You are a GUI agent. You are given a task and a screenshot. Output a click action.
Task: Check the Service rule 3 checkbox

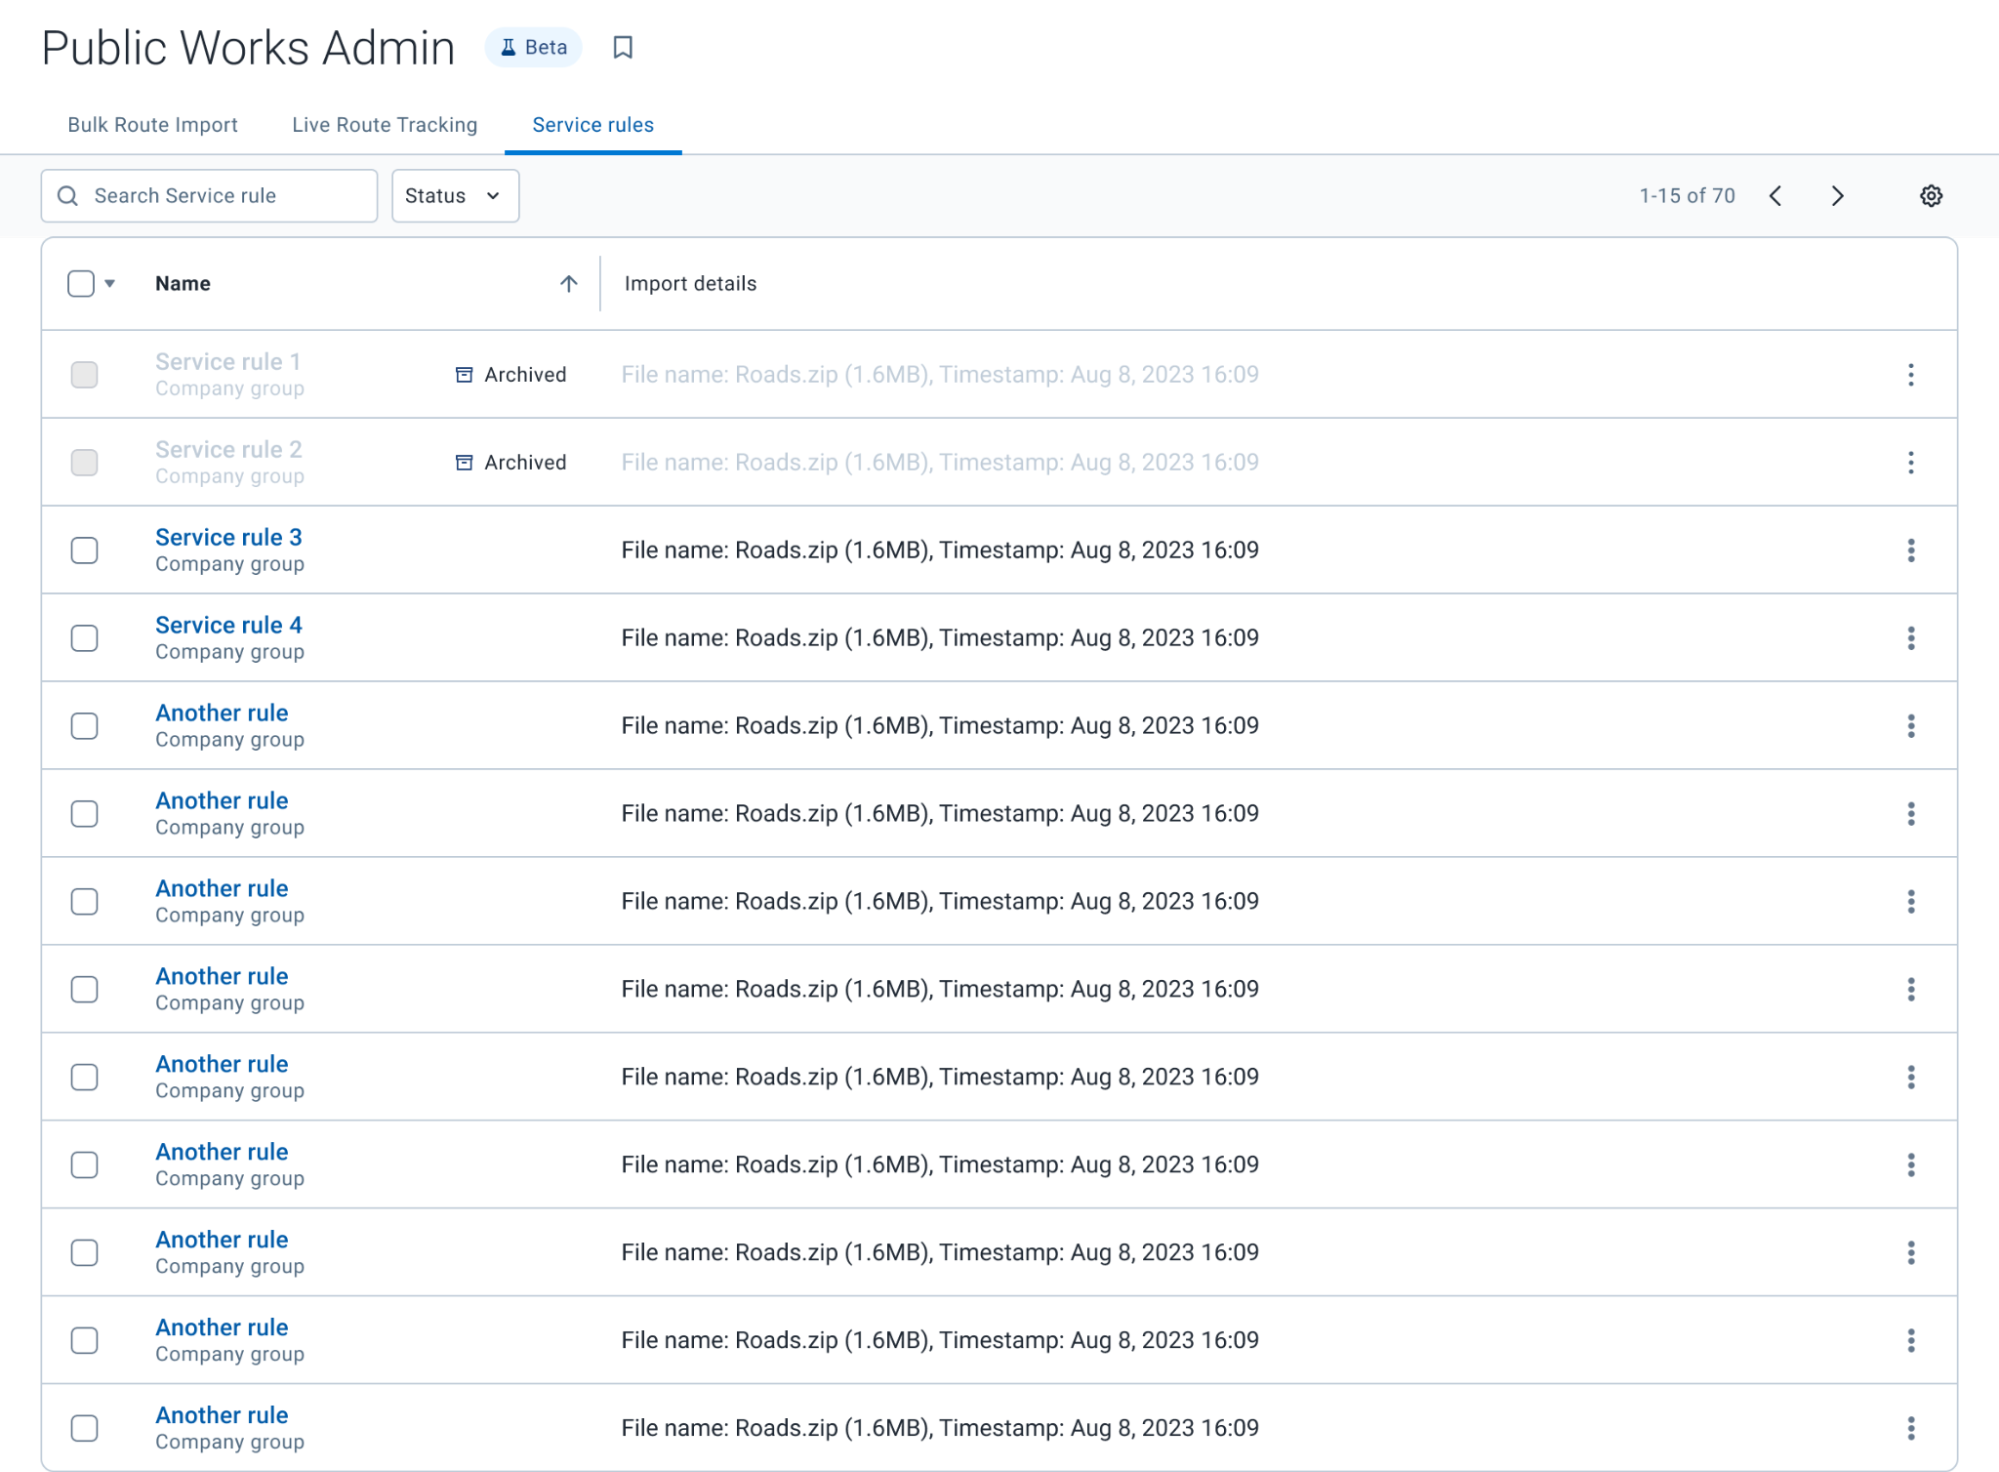click(85, 550)
